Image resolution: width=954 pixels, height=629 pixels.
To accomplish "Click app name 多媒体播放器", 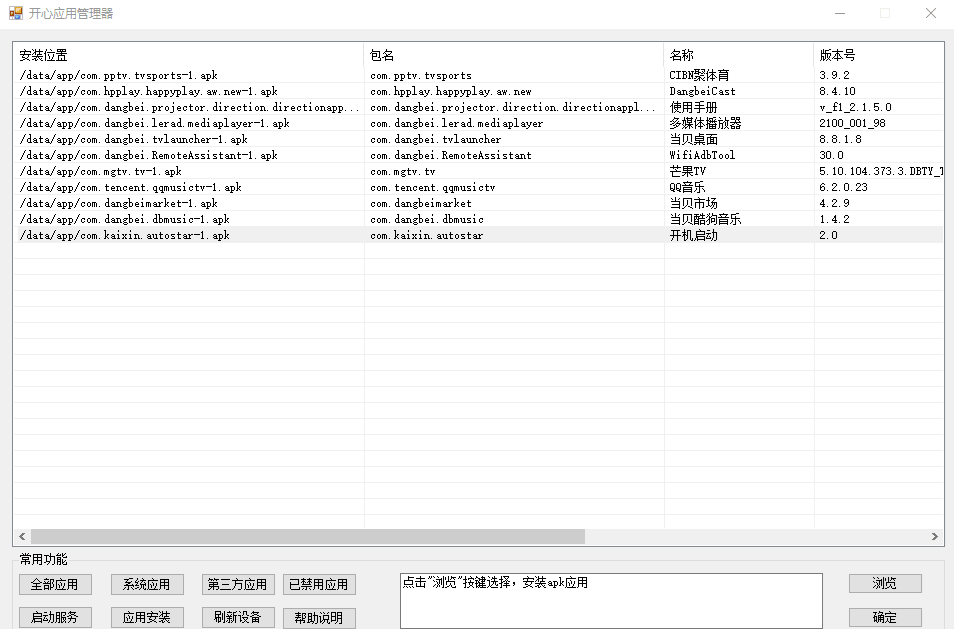I will pyautogui.click(x=705, y=123).
